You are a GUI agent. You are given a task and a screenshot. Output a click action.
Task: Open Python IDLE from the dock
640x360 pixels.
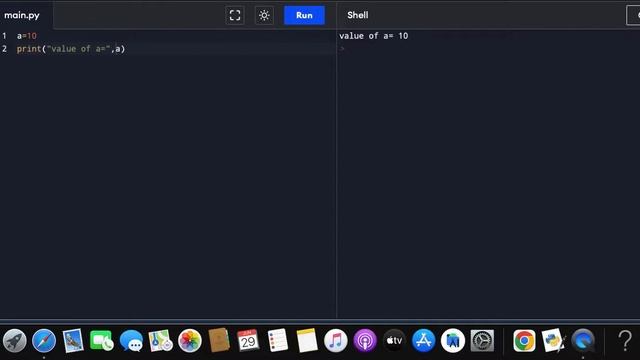tap(553, 340)
